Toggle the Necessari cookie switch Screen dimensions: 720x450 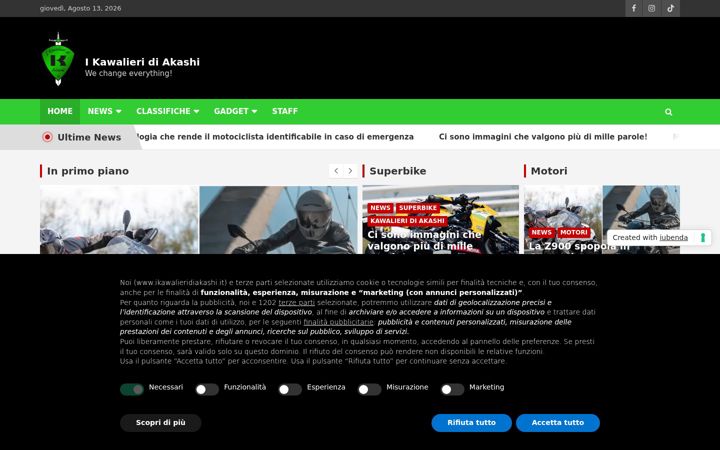point(132,389)
